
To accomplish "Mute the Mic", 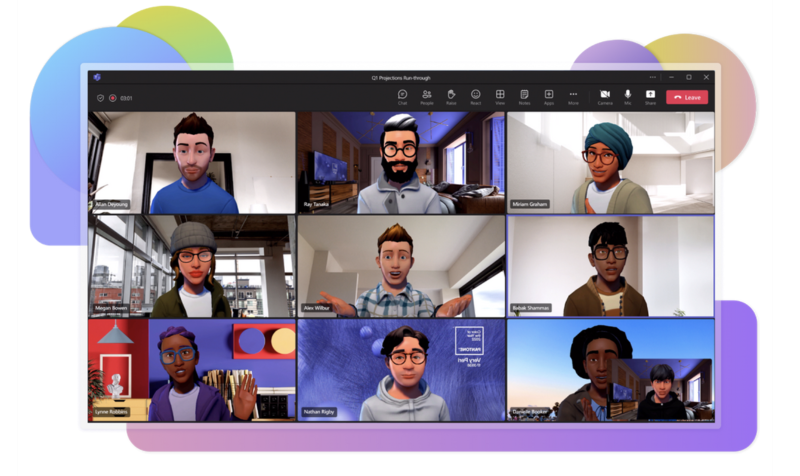I will [x=628, y=96].
